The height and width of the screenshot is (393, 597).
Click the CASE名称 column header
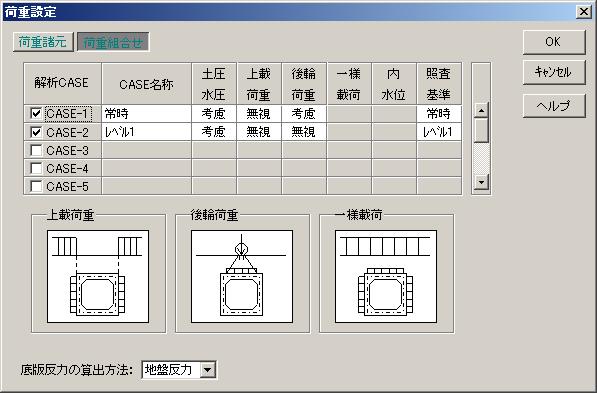146,84
